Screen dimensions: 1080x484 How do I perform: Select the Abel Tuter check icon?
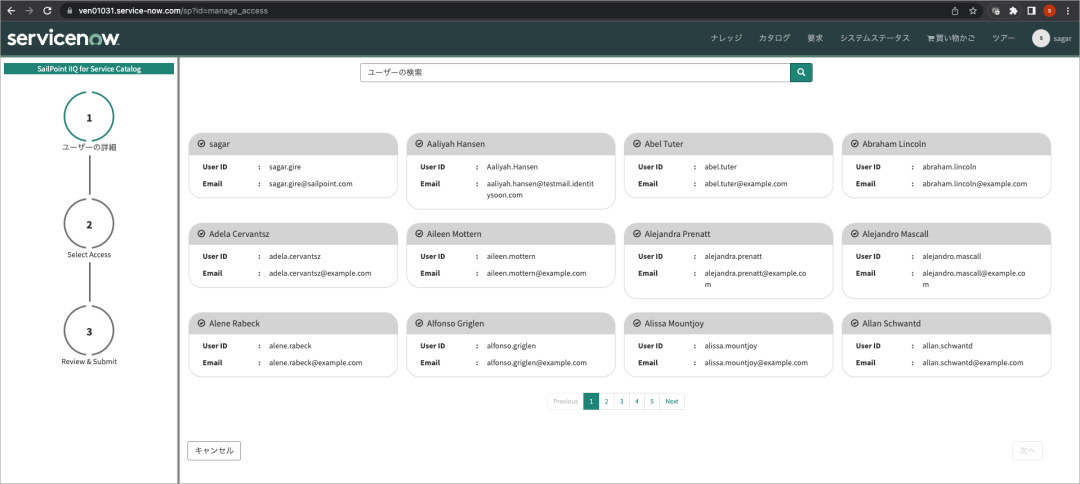click(637, 144)
